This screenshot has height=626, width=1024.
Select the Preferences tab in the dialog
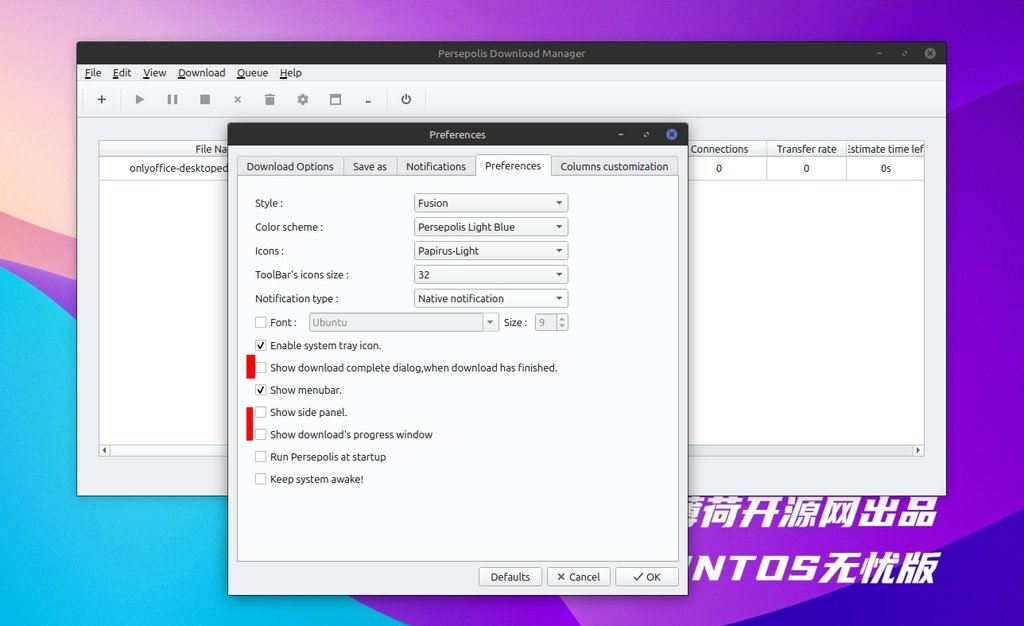coord(513,166)
